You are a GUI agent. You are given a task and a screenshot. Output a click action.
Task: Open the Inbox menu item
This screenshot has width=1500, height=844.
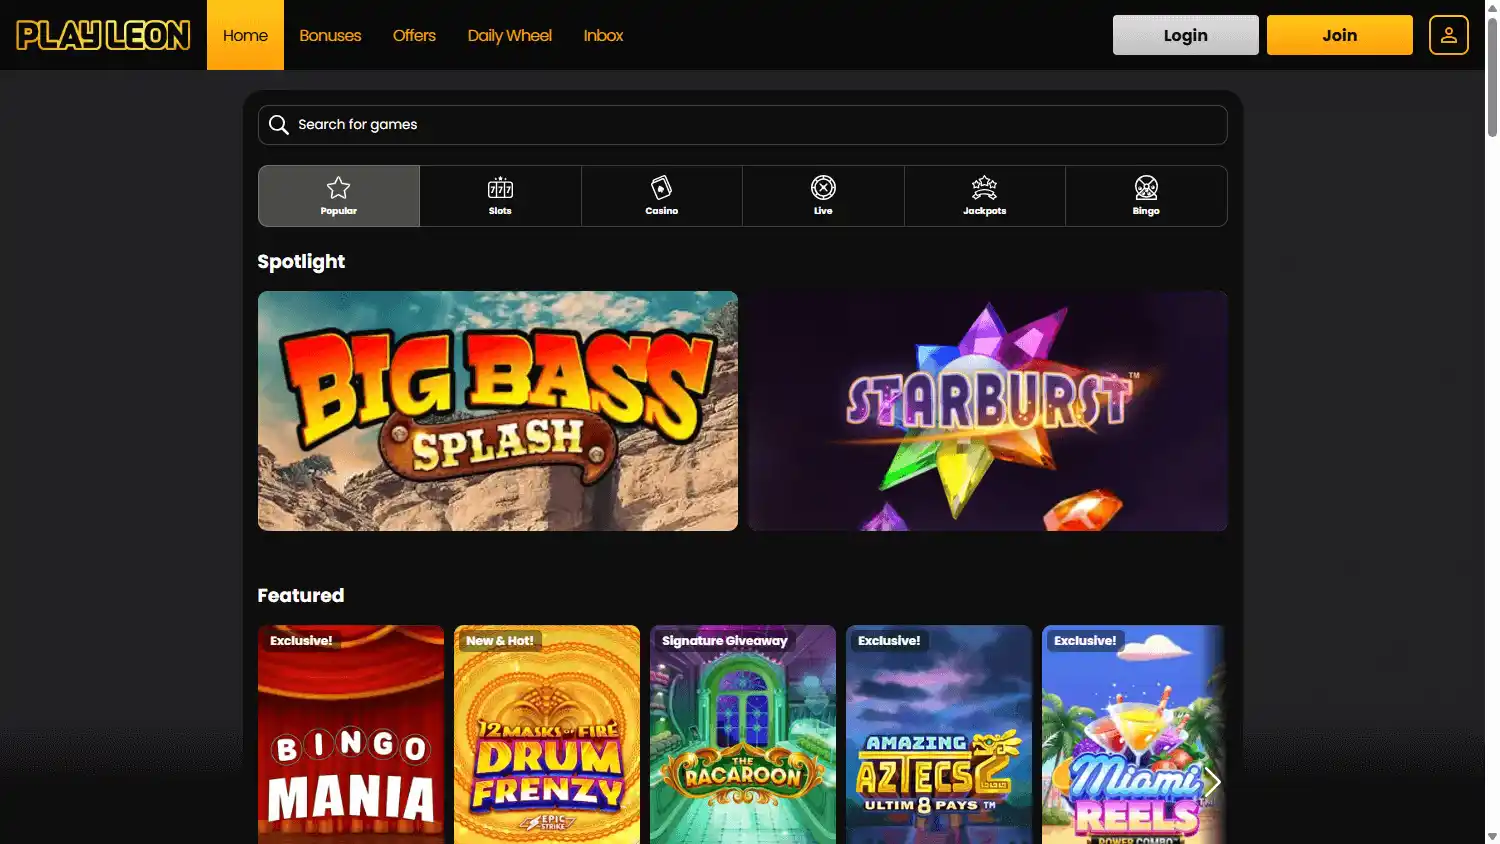pos(603,35)
